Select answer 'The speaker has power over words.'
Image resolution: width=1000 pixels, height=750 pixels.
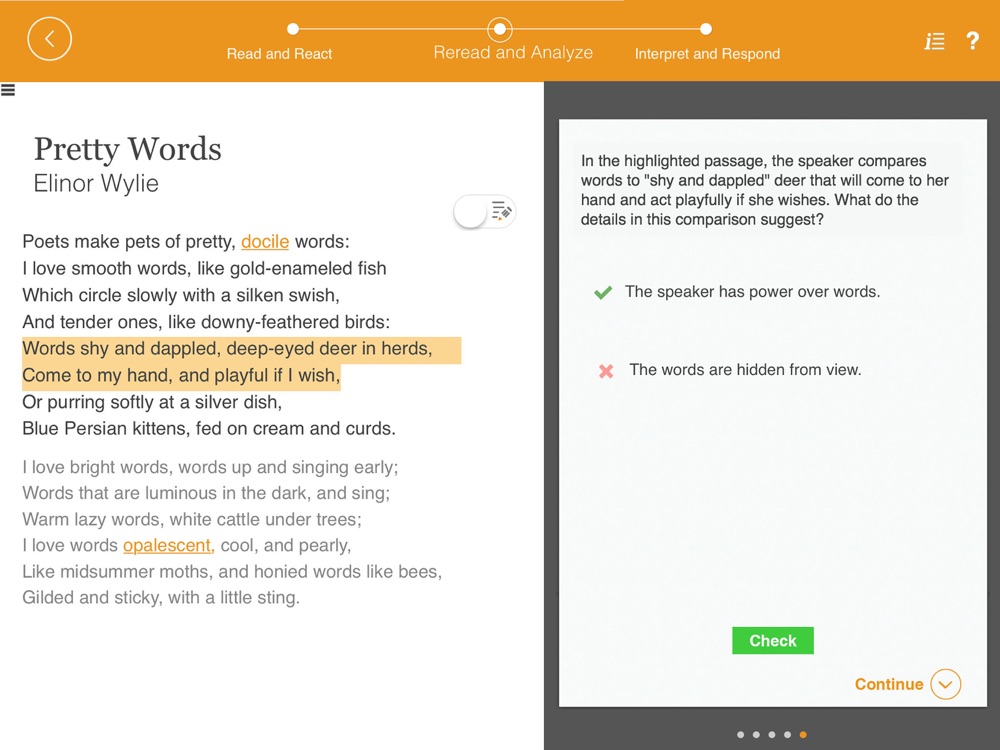point(752,291)
